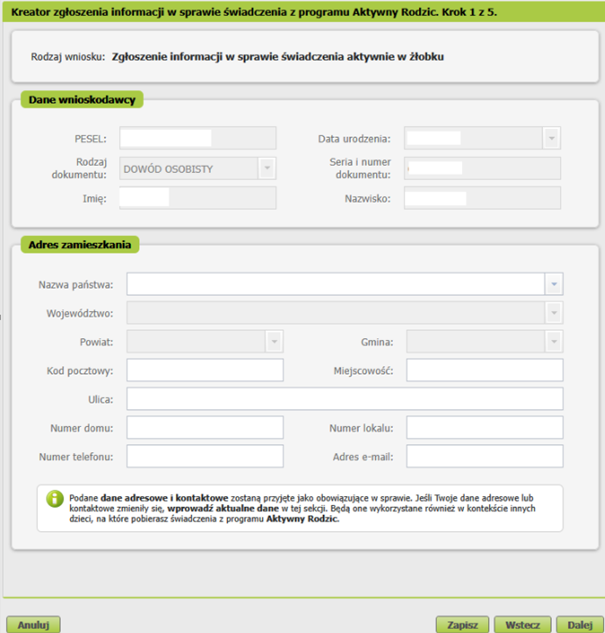Viewport: 605px width, 633px height.
Task: Click the bold text 'wprowadź aktualne dane'
Action: [x=223, y=508]
